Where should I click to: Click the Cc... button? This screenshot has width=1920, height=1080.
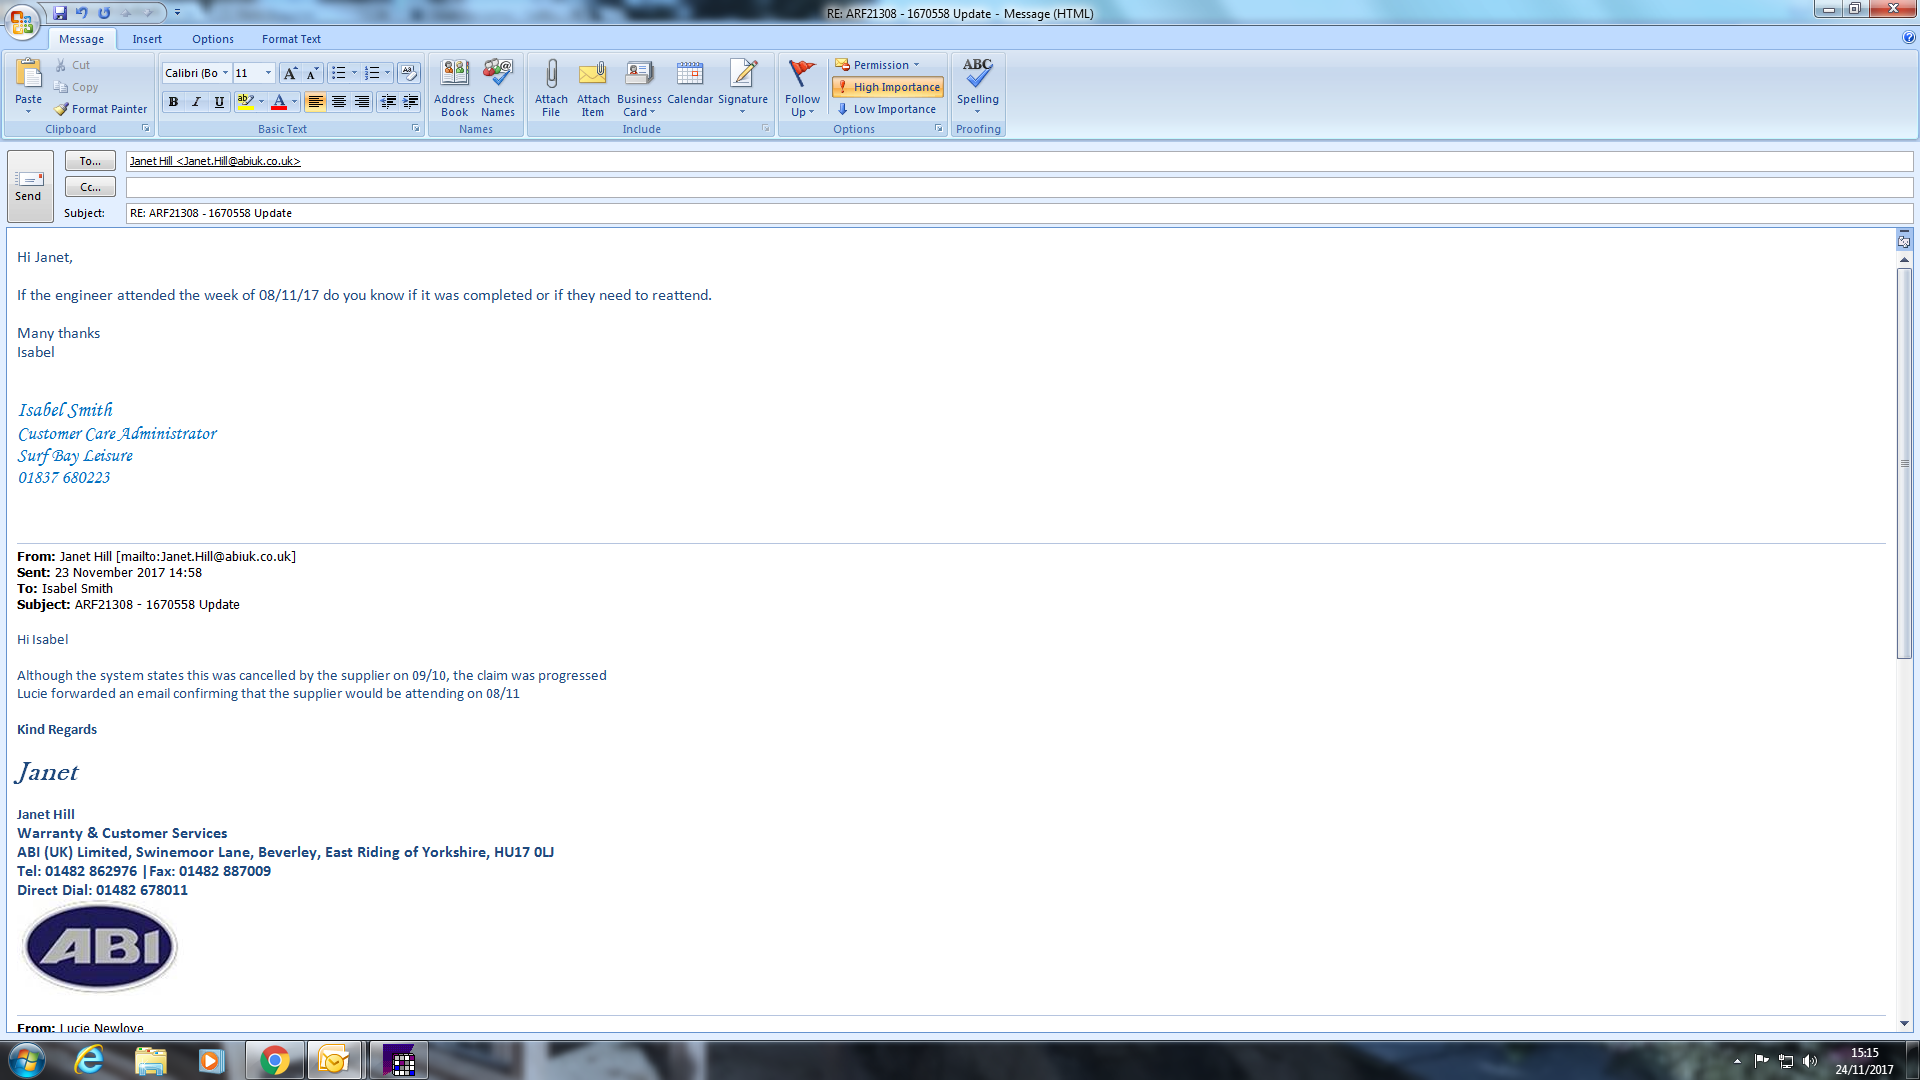pyautogui.click(x=90, y=187)
